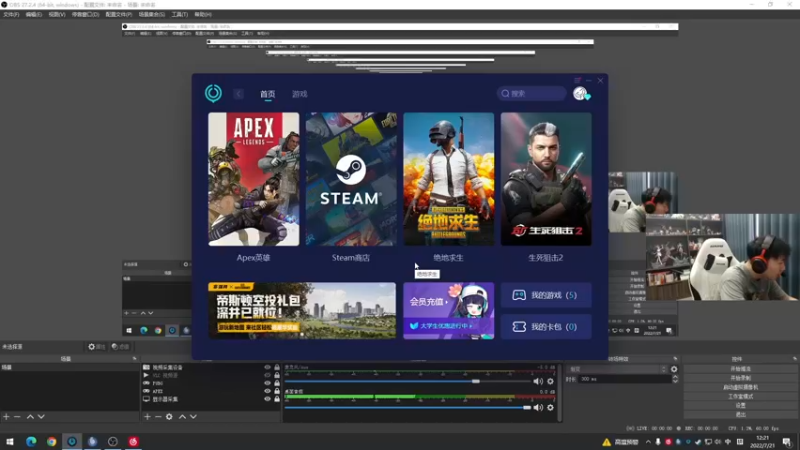The height and width of the screenshot is (450, 800).
Task: Open OBS 停靠窗口(D) menu
Action: [85, 14]
